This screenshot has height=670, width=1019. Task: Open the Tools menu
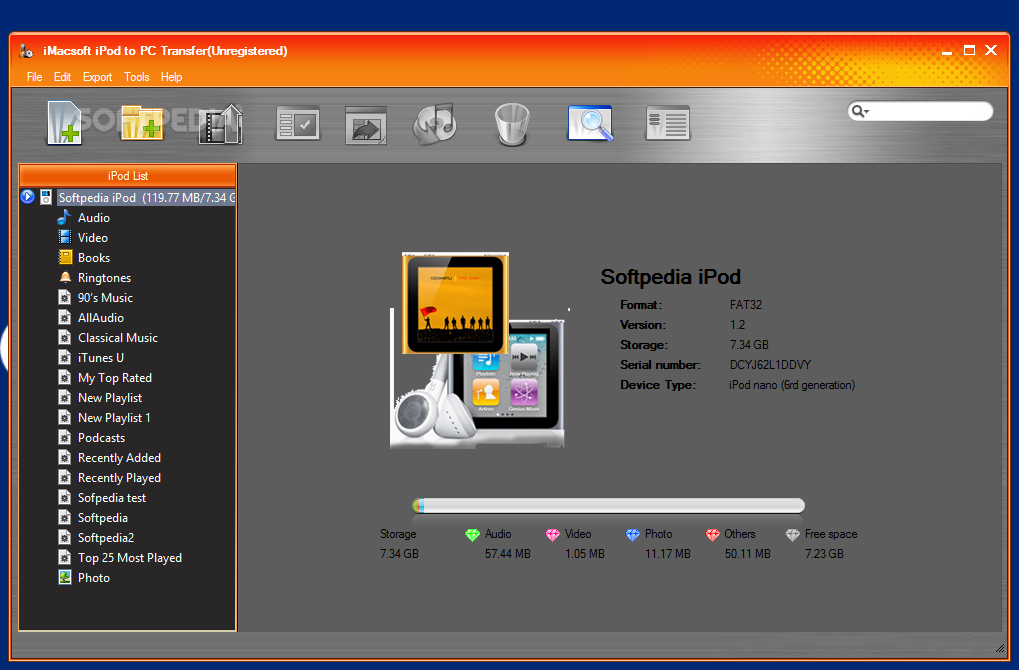point(136,77)
